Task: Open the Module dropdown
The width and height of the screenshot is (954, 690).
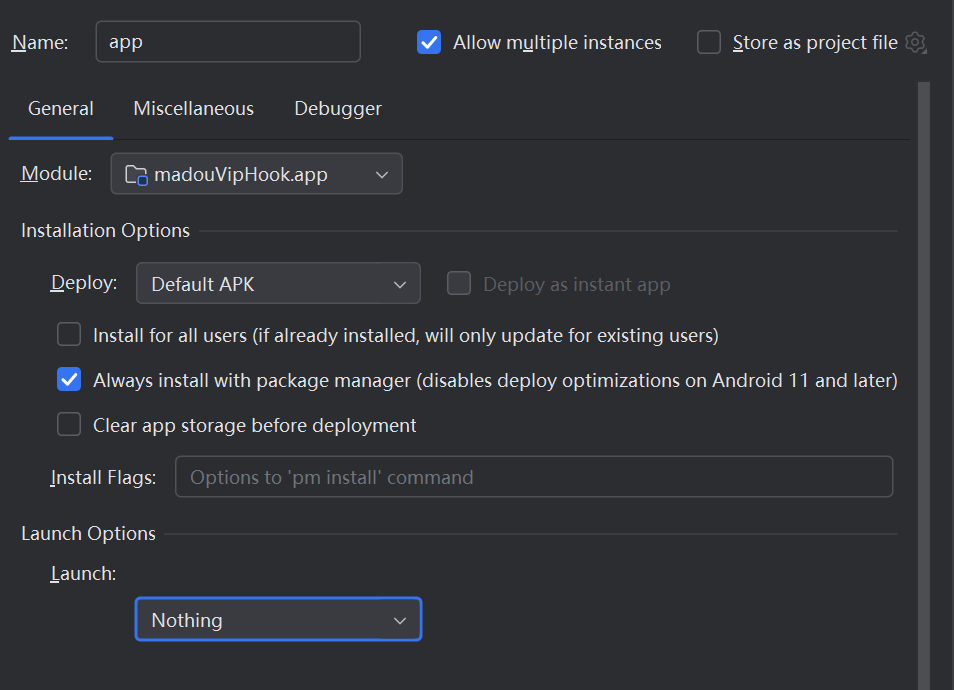Action: pos(257,174)
